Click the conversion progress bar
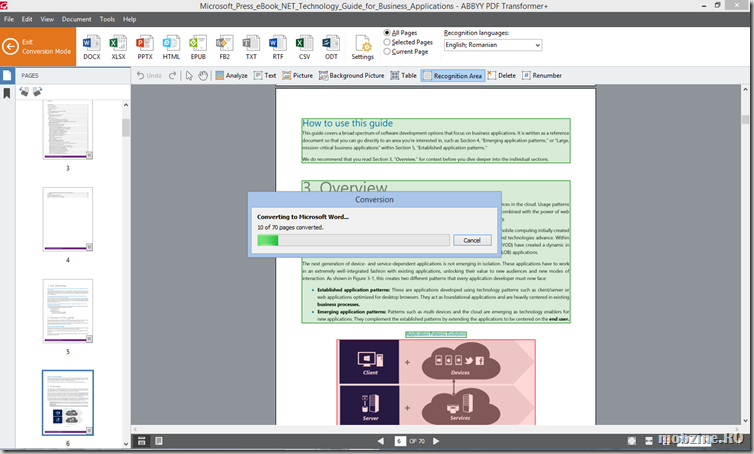 pos(353,240)
